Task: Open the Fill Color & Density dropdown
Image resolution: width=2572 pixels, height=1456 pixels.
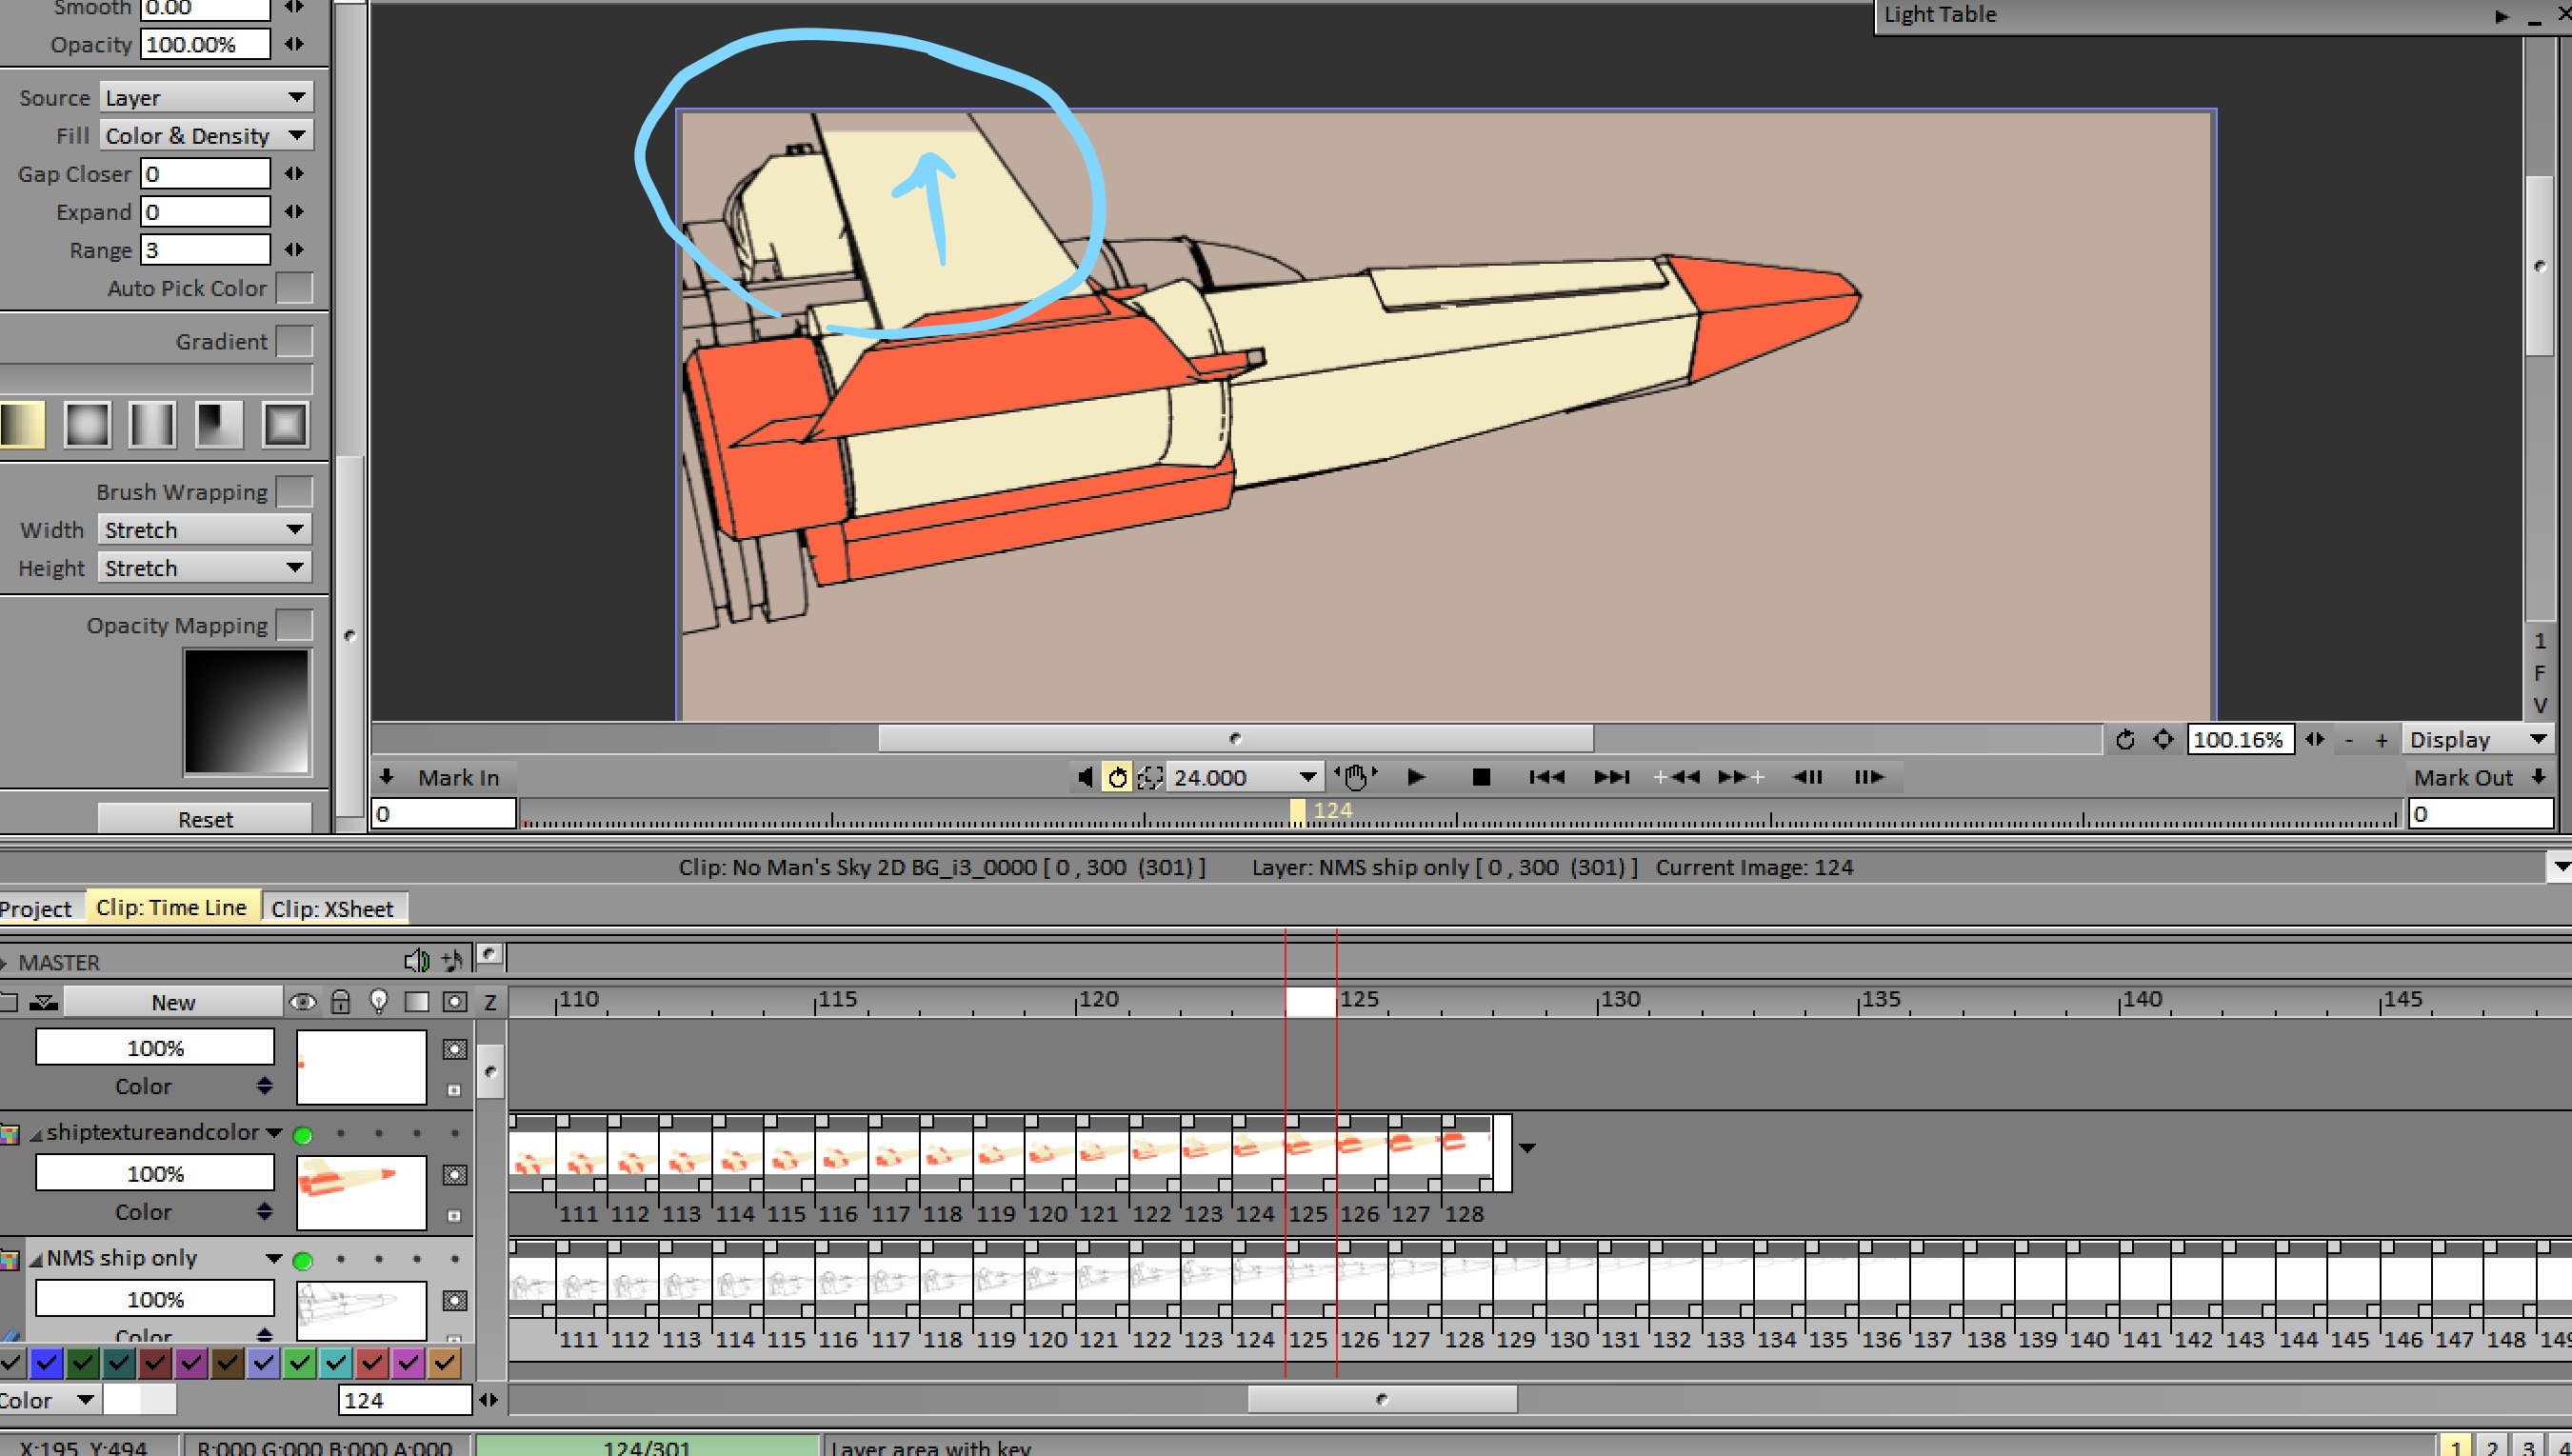Action: [x=206, y=135]
